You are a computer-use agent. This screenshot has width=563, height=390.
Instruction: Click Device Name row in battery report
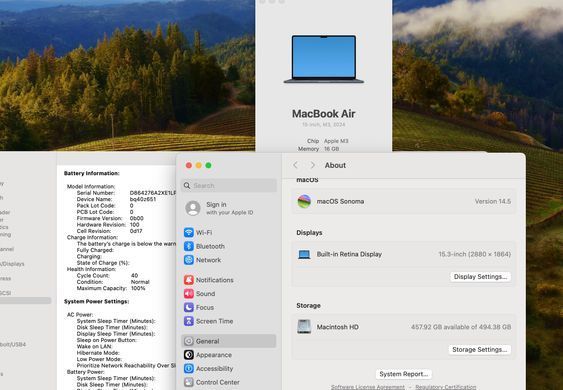pyautogui.click(x=116, y=199)
